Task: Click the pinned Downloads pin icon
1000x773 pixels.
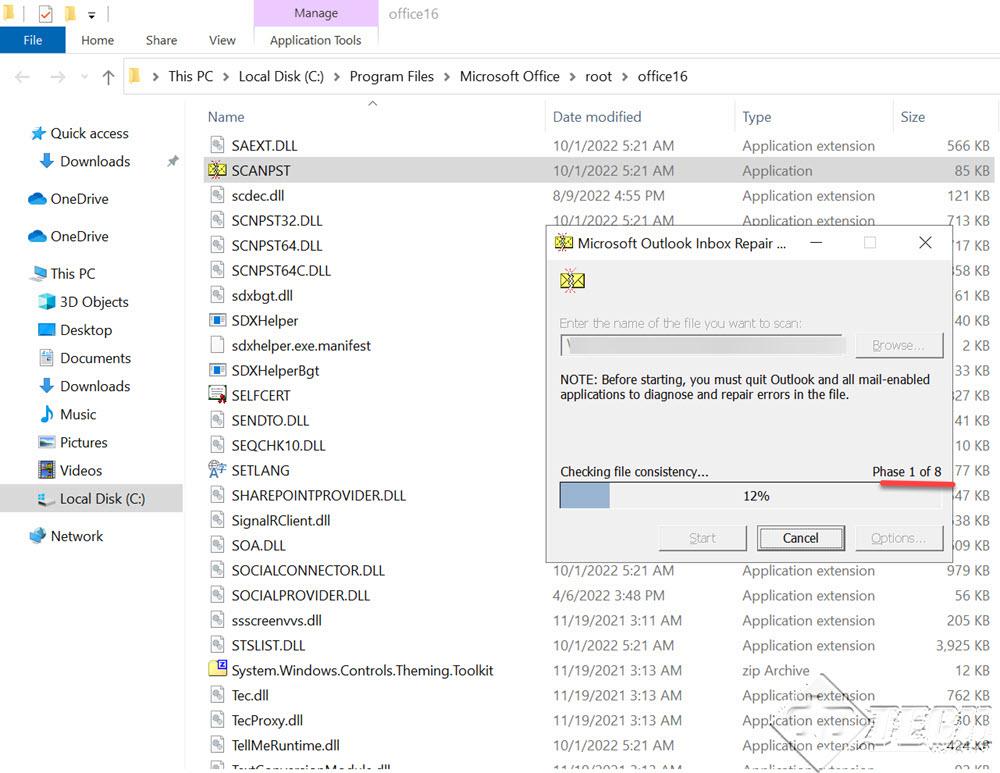Action: point(173,161)
